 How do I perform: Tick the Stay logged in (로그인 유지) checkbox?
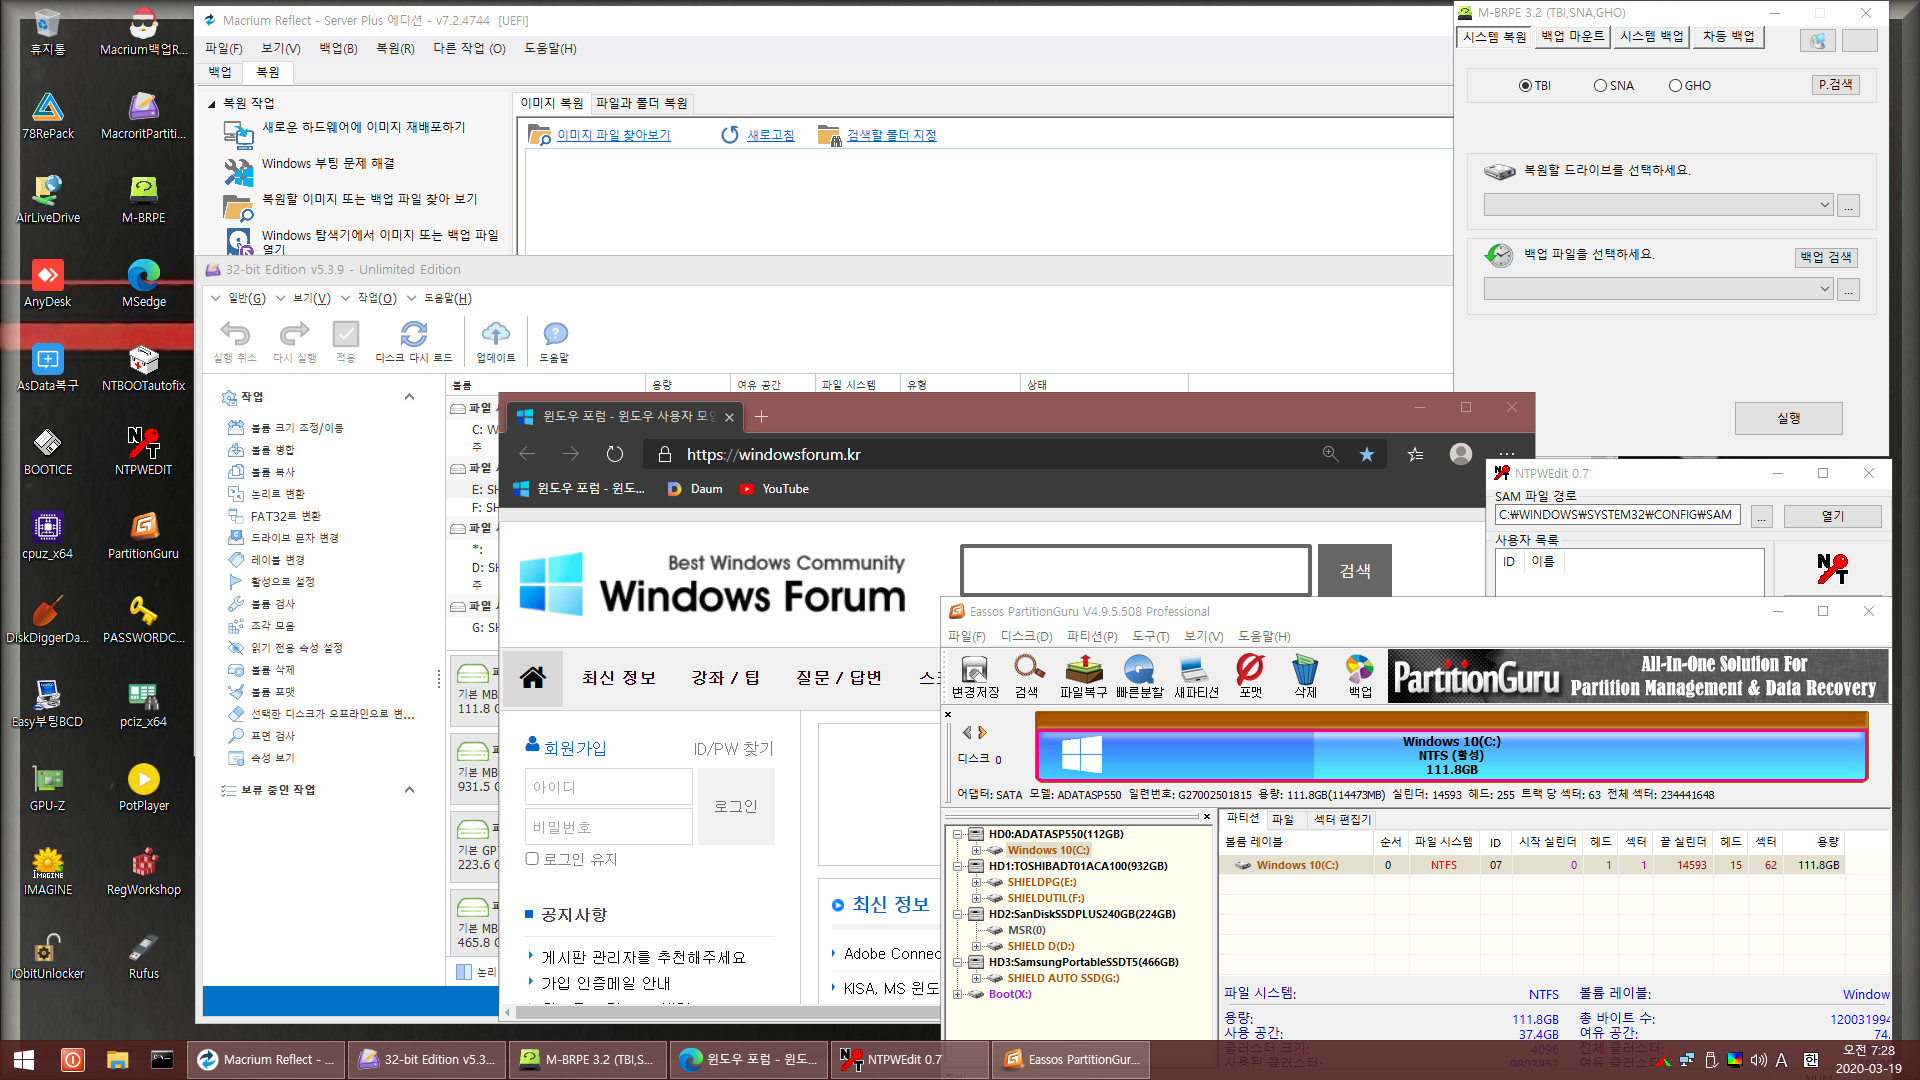[x=532, y=859]
